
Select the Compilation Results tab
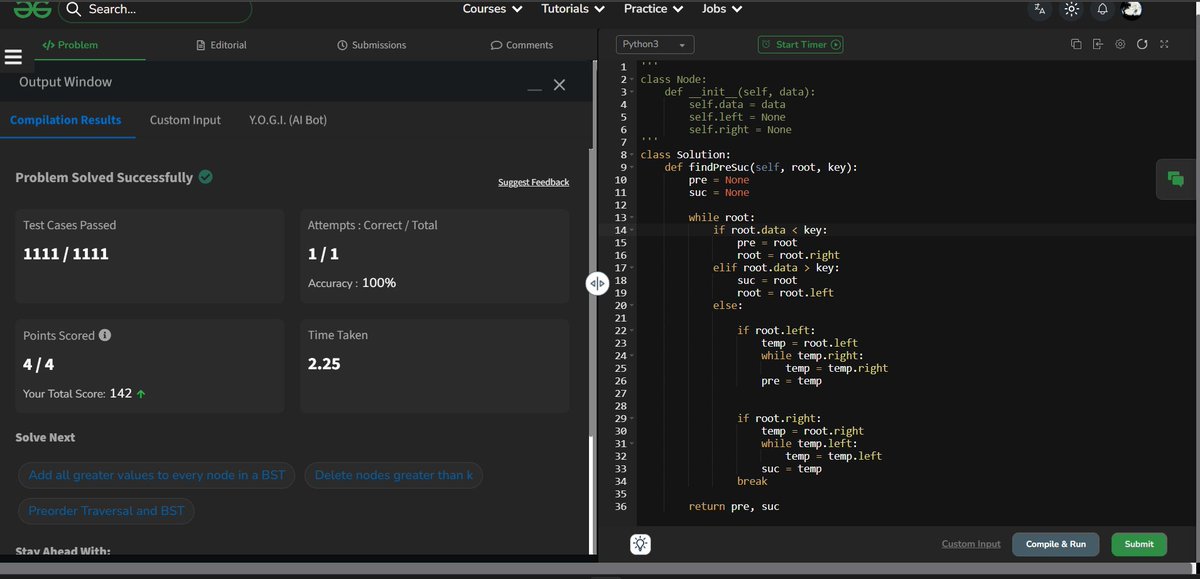pos(66,120)
